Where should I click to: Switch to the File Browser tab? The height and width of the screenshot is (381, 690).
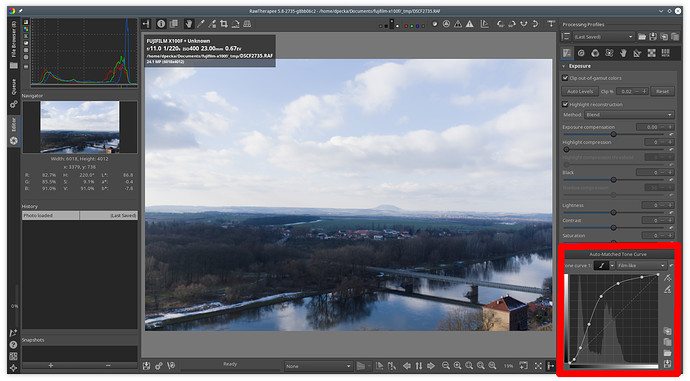click(14, 43)
